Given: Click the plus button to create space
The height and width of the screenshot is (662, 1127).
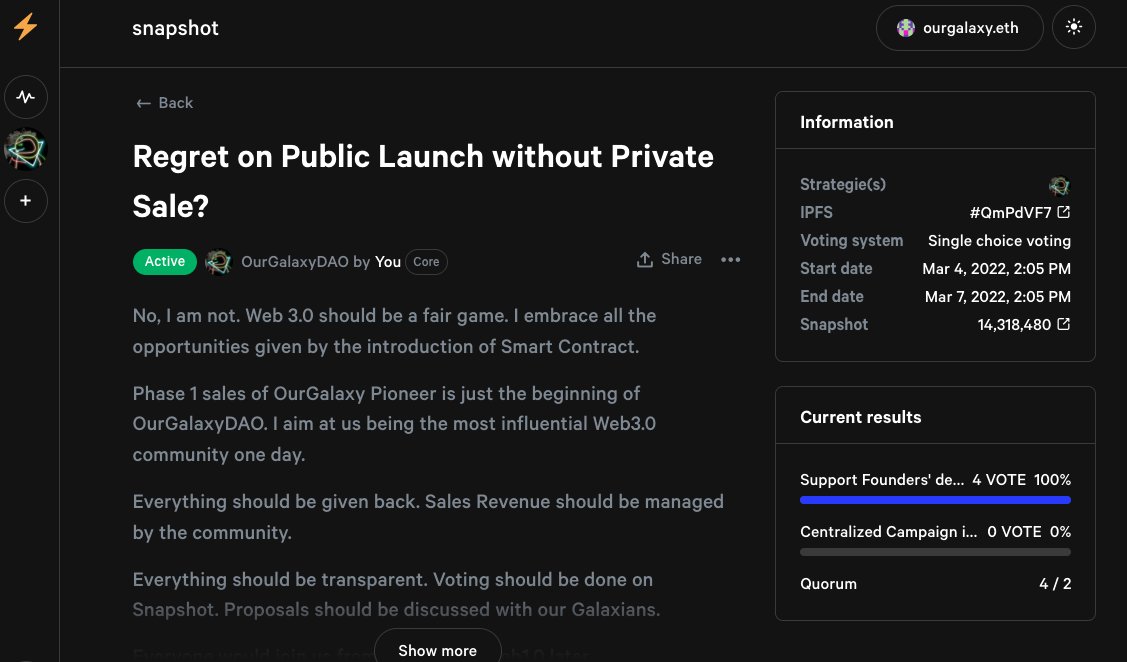Looking at the screenshot, I should pos(26,201).
